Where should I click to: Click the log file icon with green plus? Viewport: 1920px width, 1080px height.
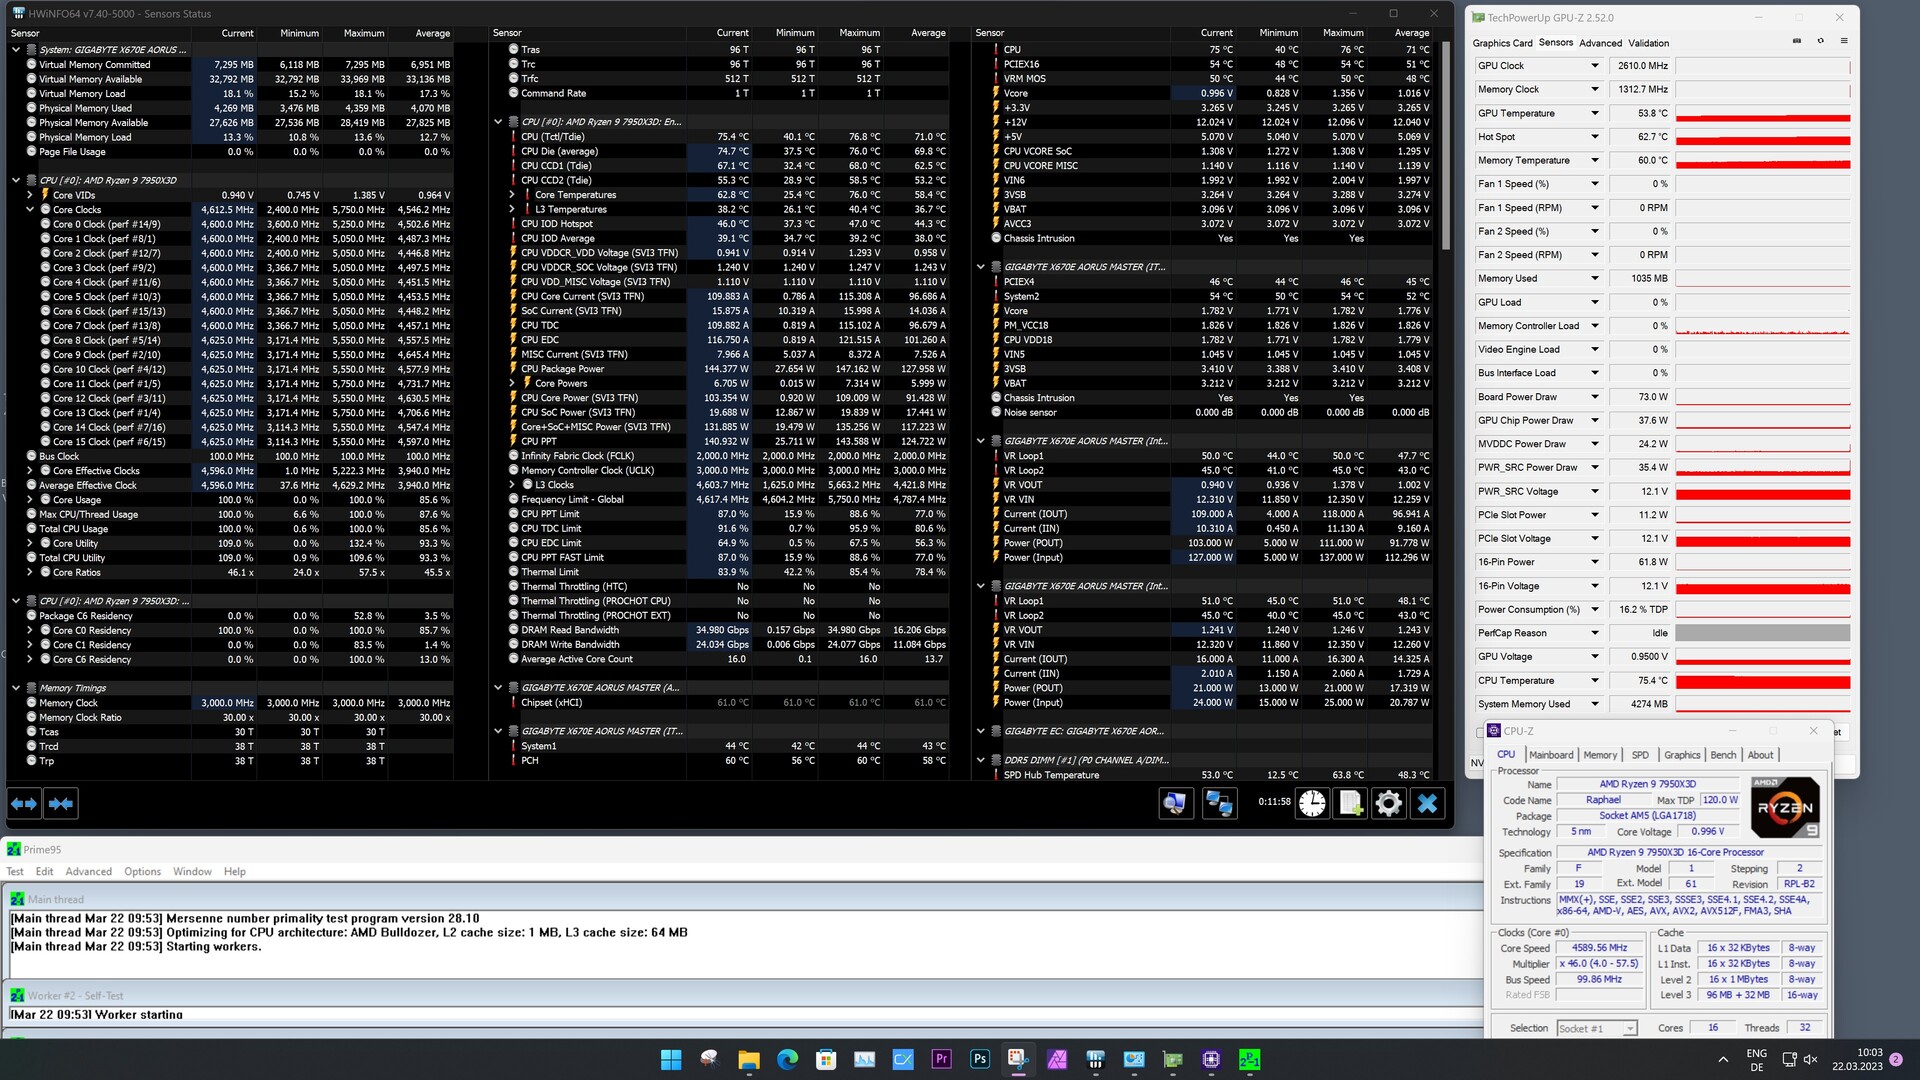click(1351, 803)
